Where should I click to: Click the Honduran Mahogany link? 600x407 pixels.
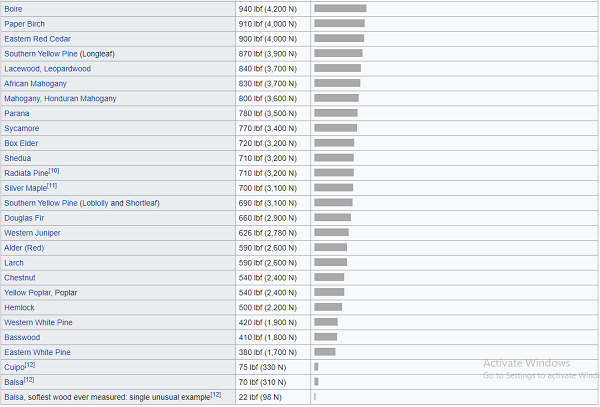point(80,98)
